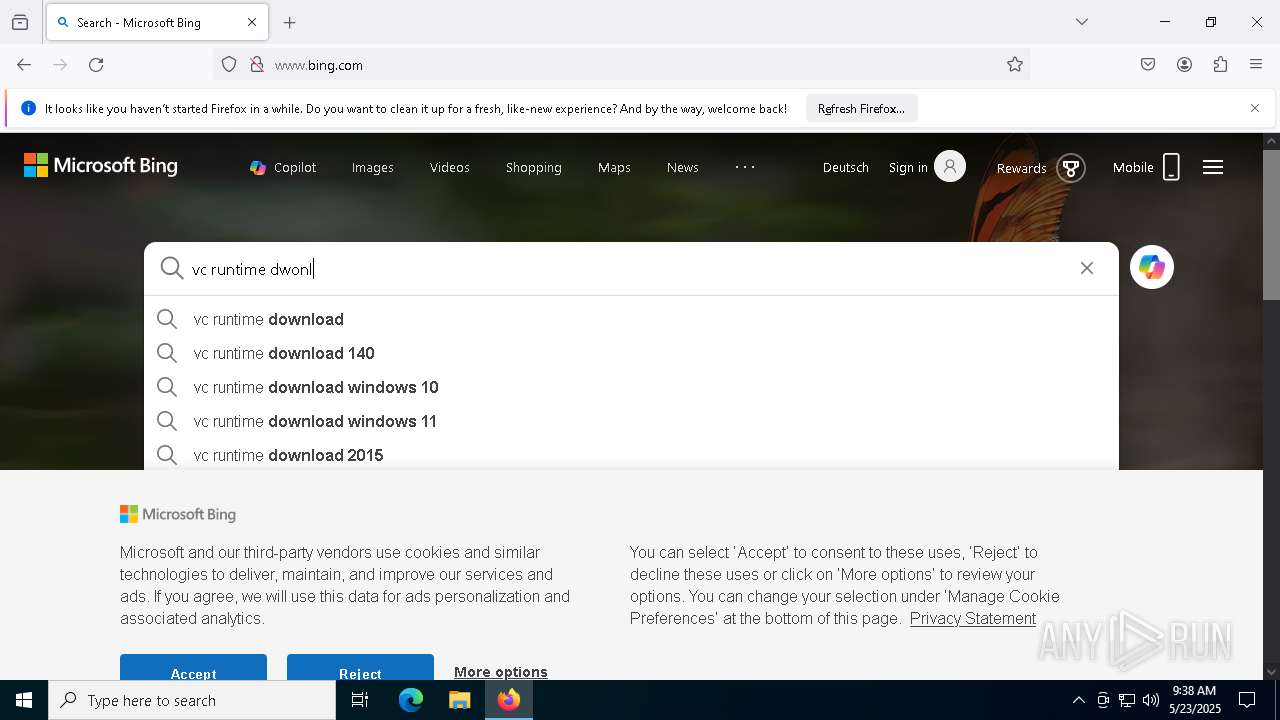Clear the search box text
Image resolution: width=1280 pixels, height=720 pixels.
click(x=1087, y=268)
